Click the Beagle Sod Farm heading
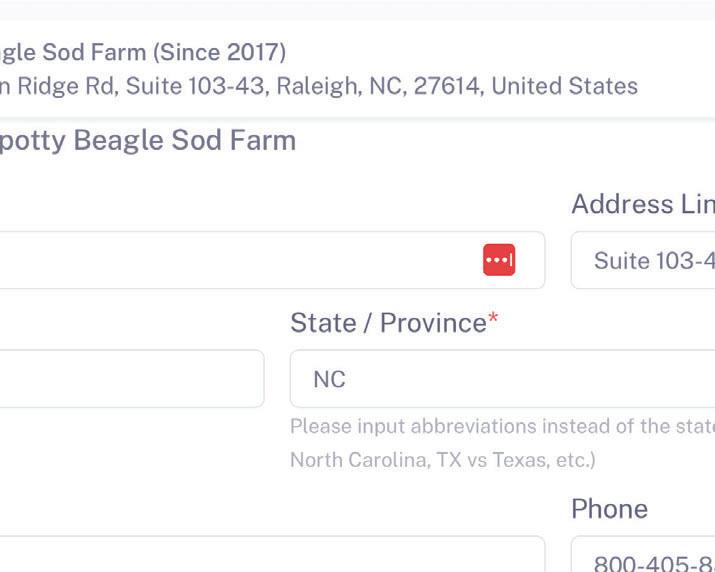Image resolution: width=715 pixels, height=572 pixels. pyautogui.click(x=148, y=140)
